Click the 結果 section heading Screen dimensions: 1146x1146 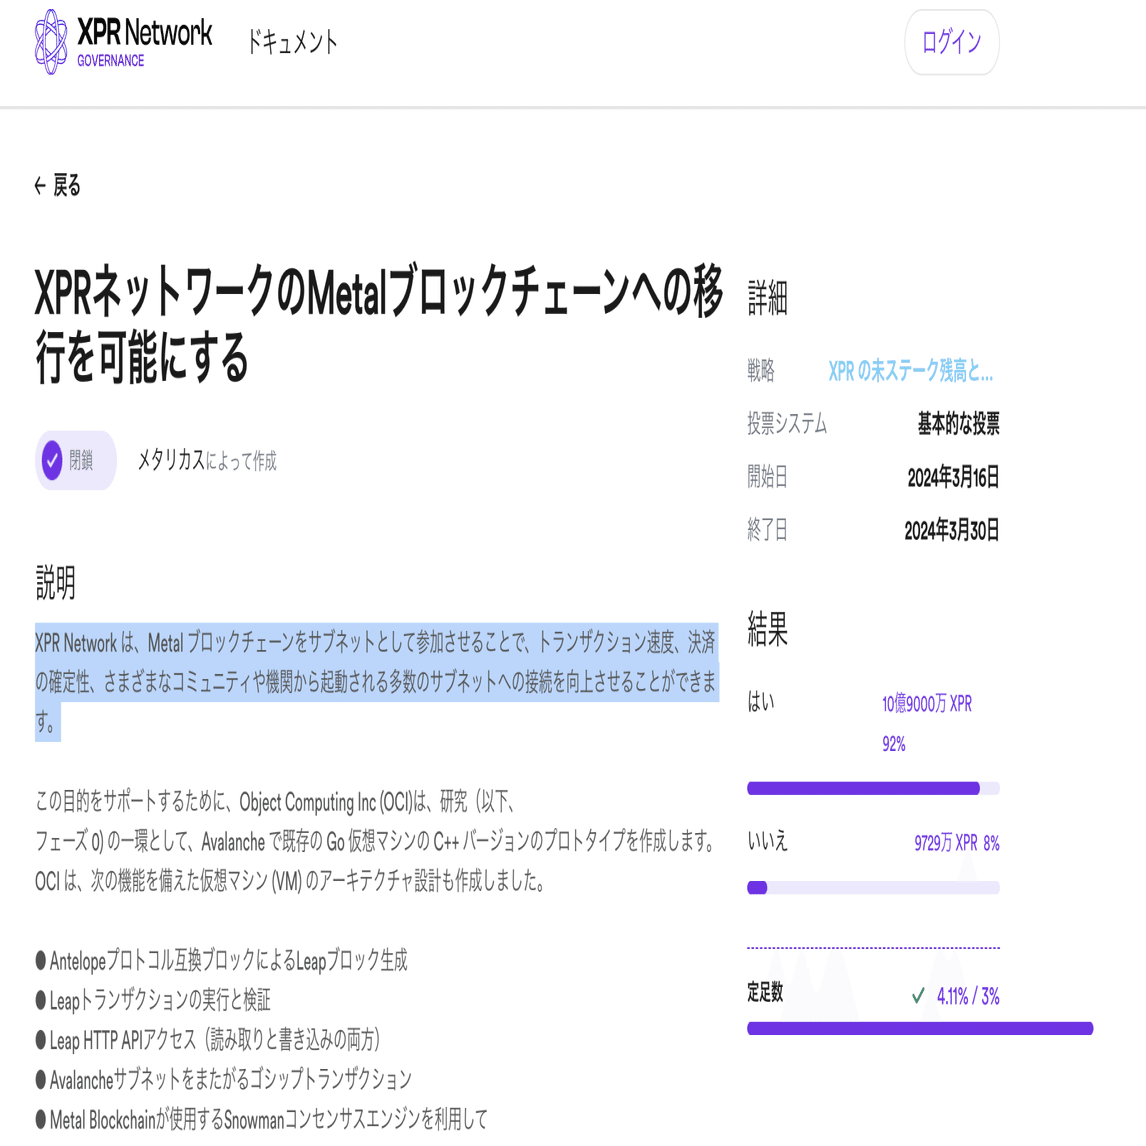(x=767, y=629)
